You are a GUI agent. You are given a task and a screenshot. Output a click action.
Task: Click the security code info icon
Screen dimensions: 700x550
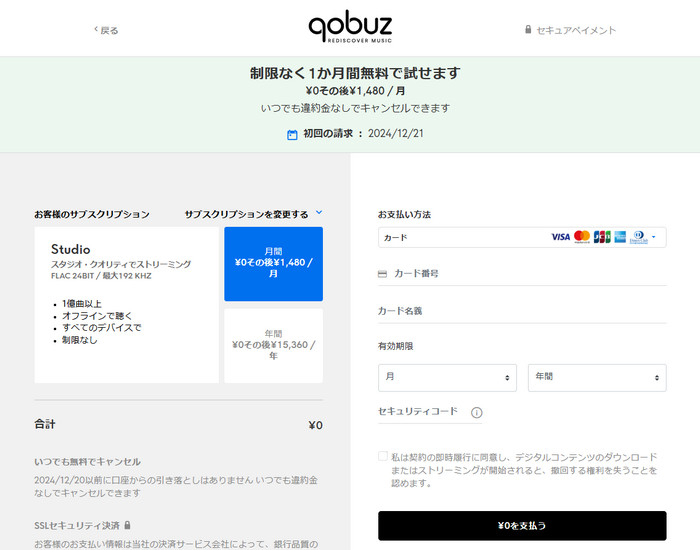tap(476, 412)
